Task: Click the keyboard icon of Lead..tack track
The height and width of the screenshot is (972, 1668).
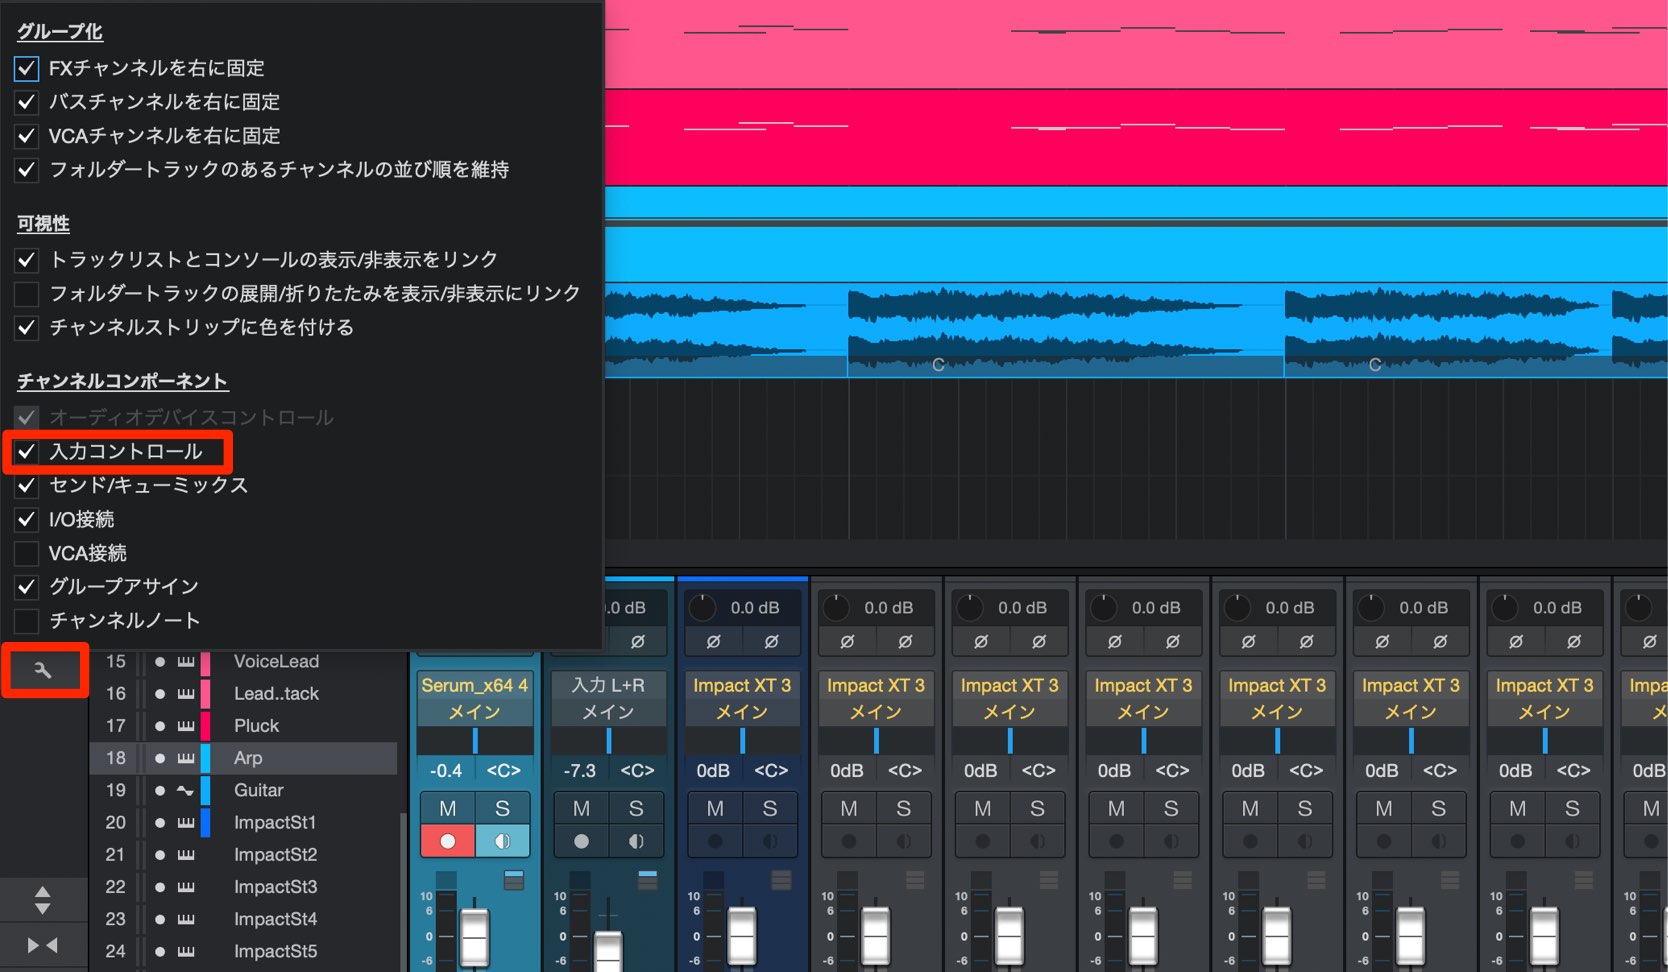Action: click(186, 693)
